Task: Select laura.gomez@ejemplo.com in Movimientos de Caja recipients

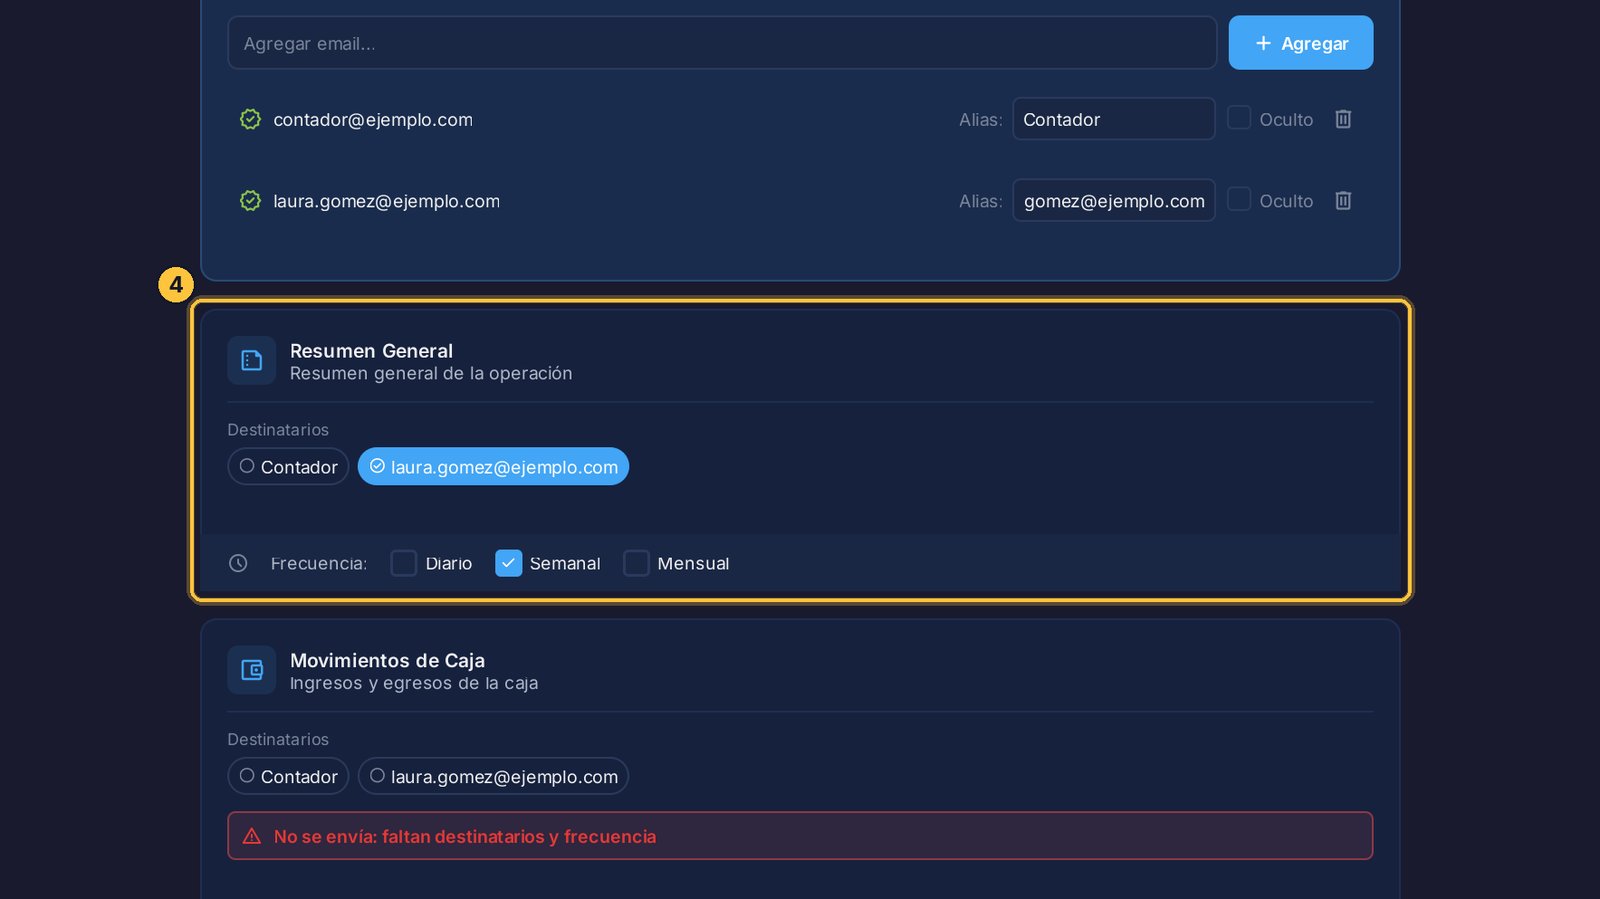Action: (493, 776)
